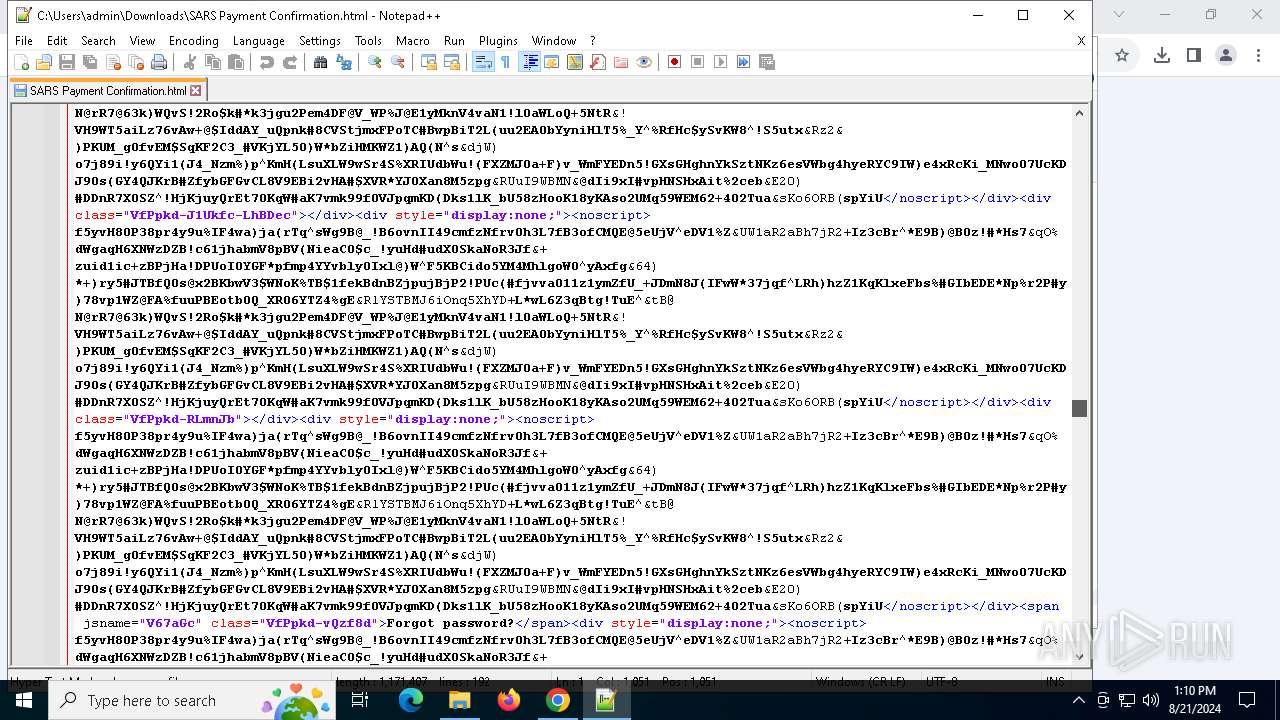Close document using menu bar X
Screen dimensions: 1280x720
click(x=1081, y=41)
